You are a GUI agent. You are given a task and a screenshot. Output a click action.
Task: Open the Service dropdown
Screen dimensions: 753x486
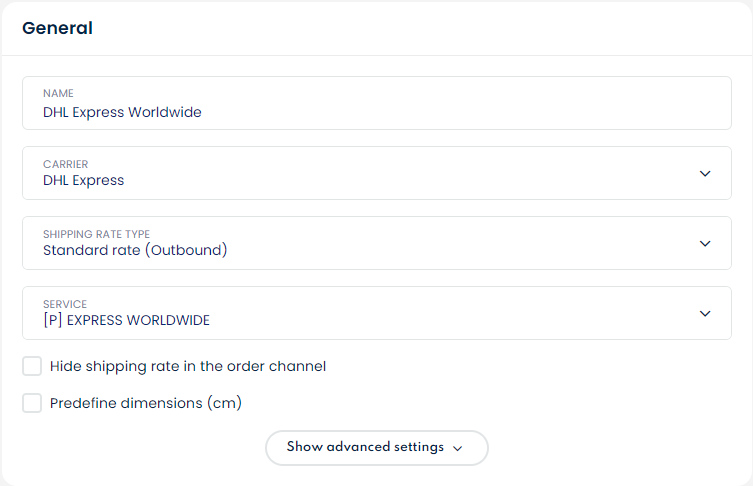point(376,313)
